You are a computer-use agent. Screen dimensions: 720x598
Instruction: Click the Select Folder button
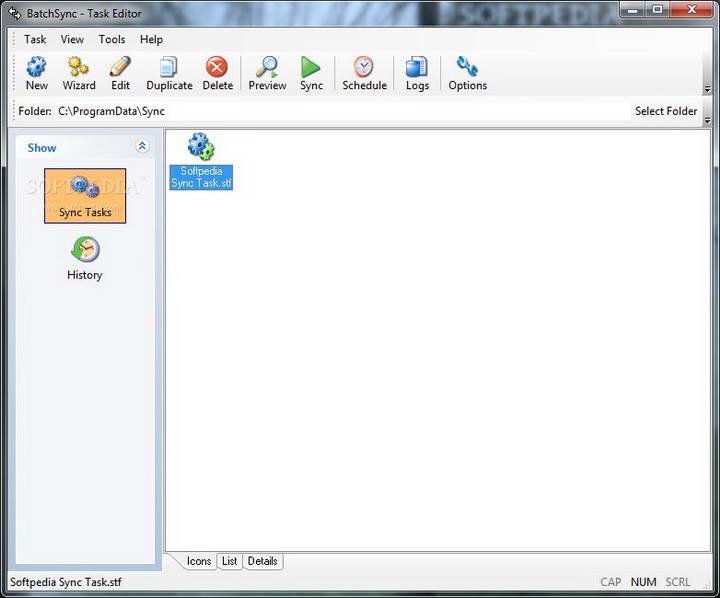click(x=666, y=111)
